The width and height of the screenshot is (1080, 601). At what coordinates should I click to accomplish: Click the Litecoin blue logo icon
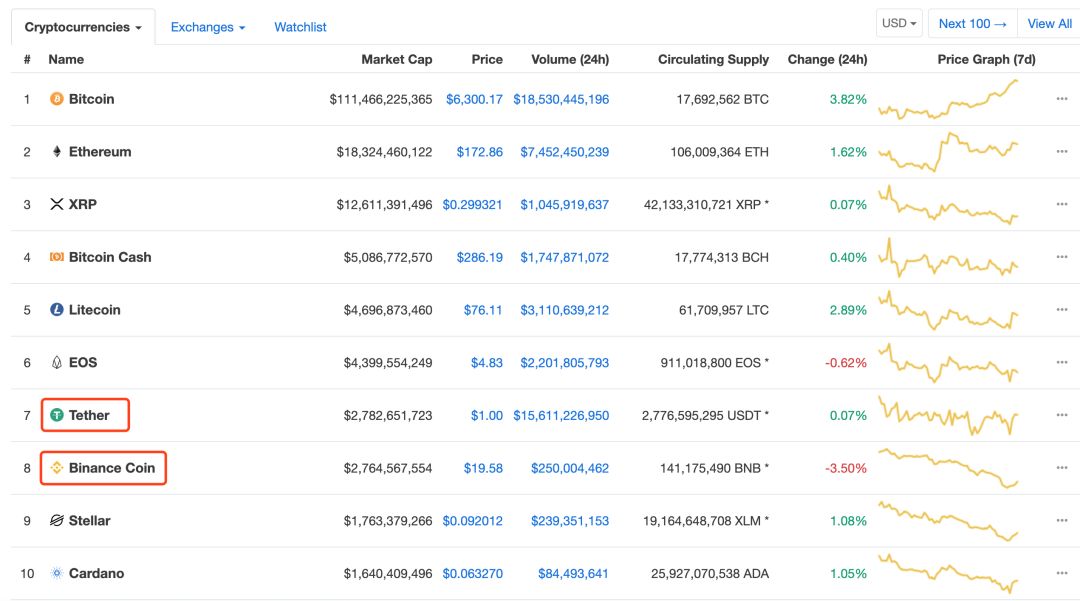tap(57, 310)
